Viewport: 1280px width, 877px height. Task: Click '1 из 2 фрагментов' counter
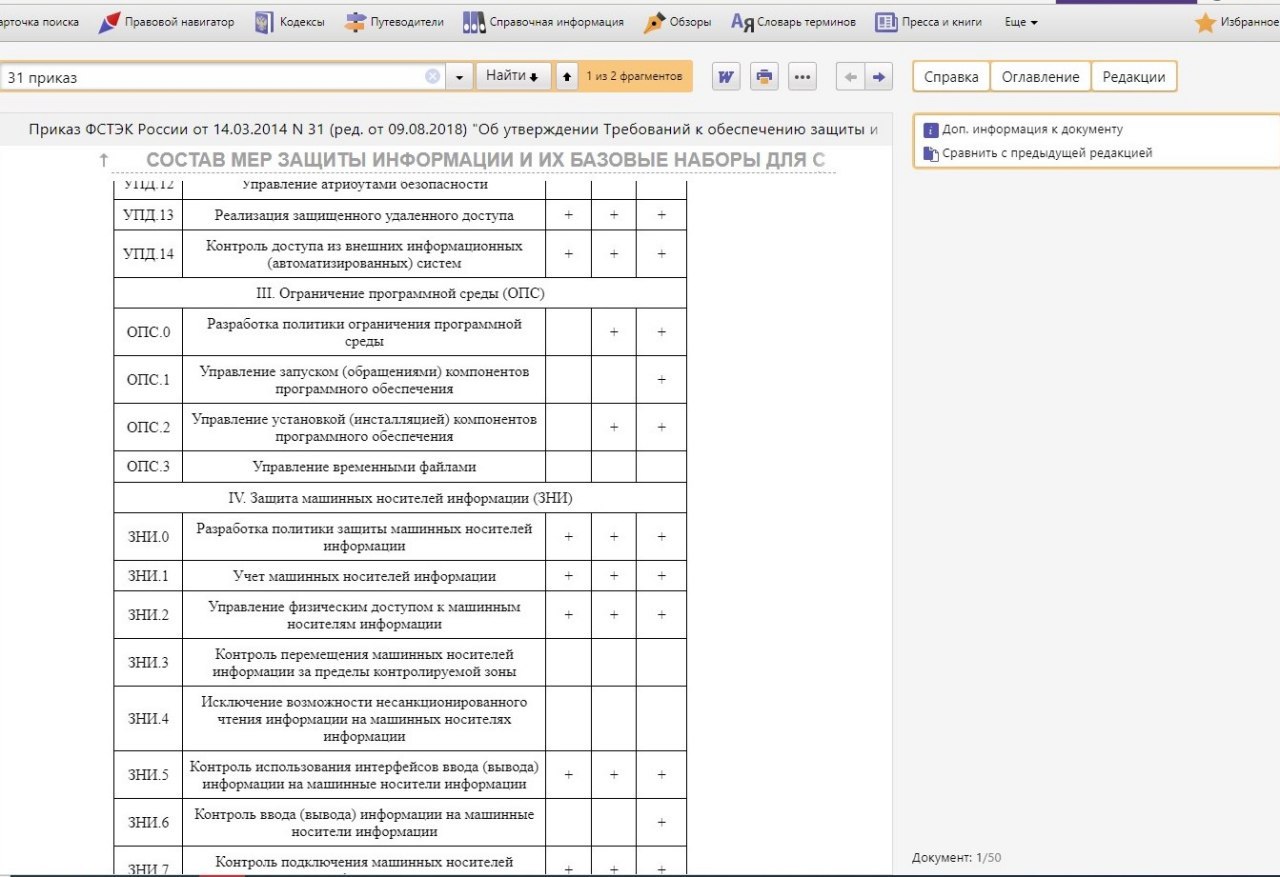tap(634, 76)
